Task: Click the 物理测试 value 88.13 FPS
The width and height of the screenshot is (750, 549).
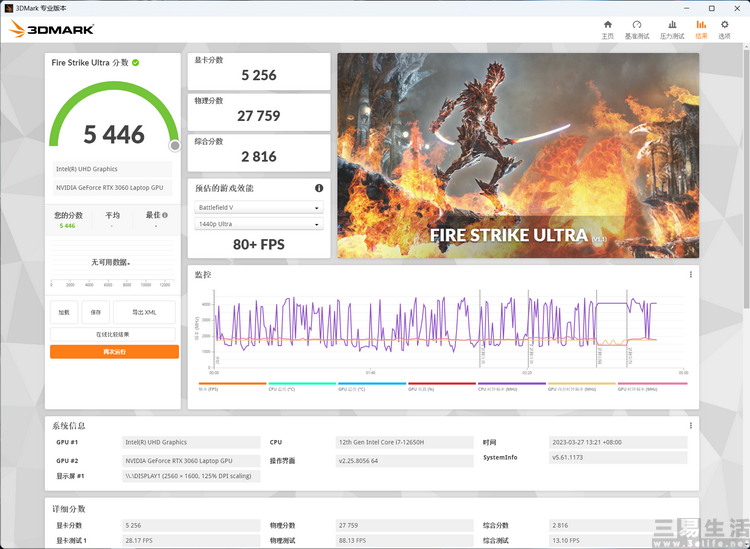Action: [405, 540]
